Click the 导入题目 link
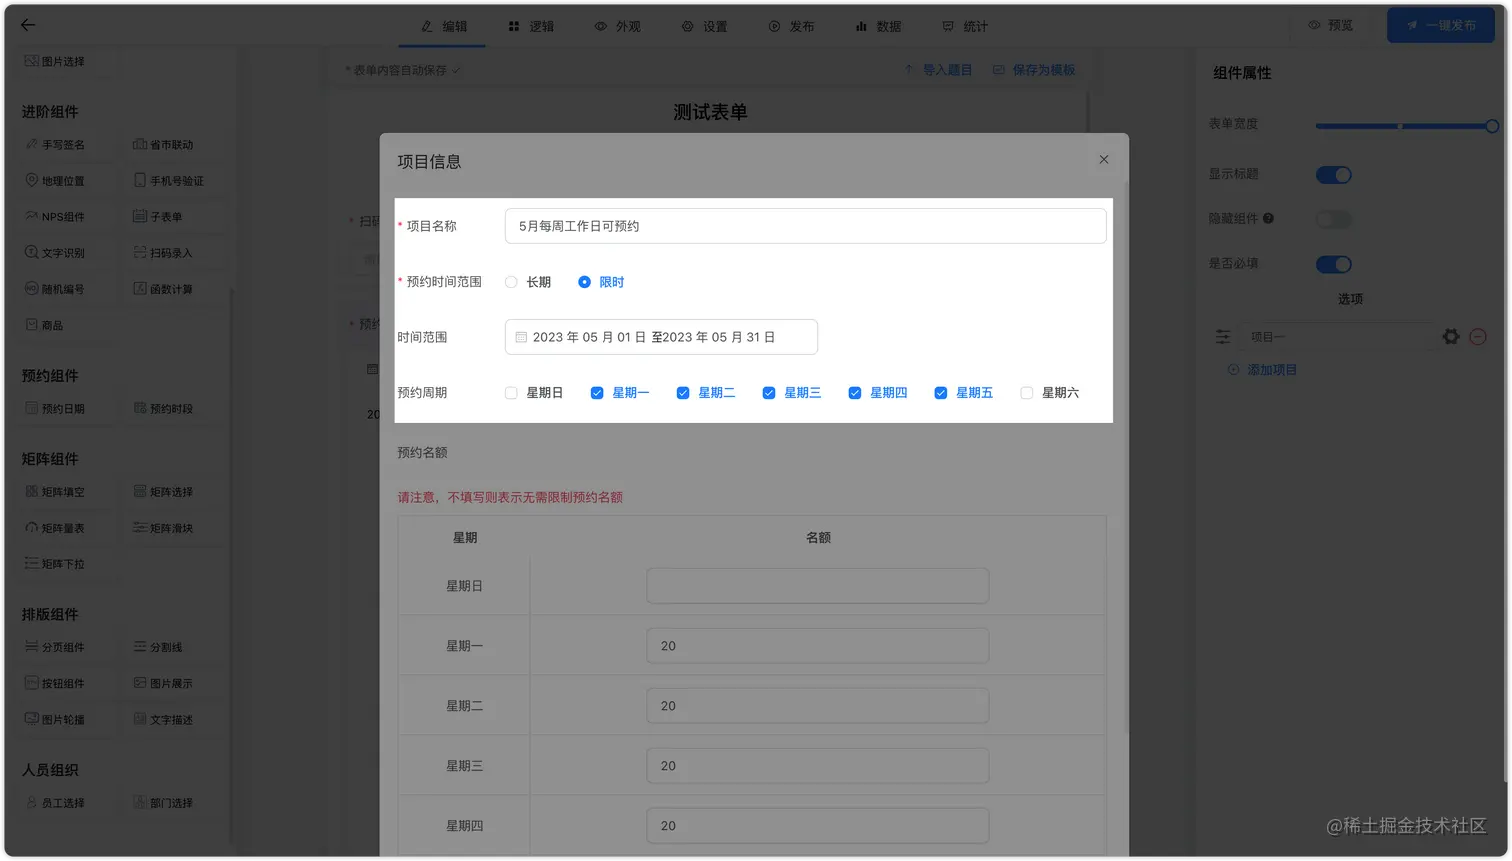 (x=938, y=70)
